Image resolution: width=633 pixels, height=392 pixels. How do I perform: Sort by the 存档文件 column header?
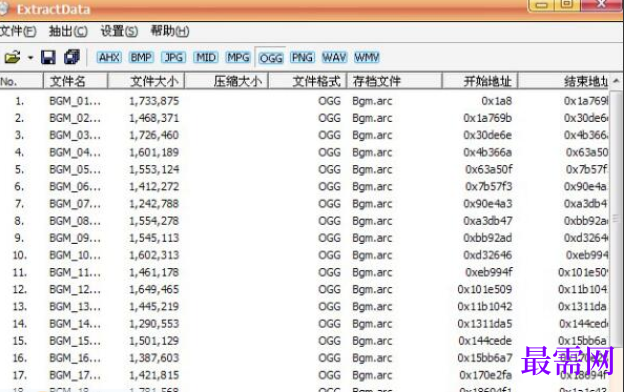point(394,82)
